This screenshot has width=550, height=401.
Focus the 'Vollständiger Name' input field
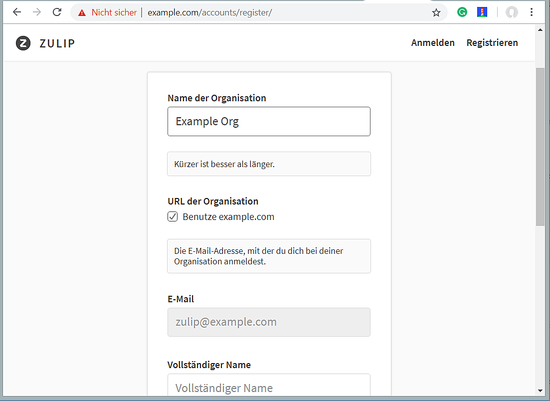point(269,386)
